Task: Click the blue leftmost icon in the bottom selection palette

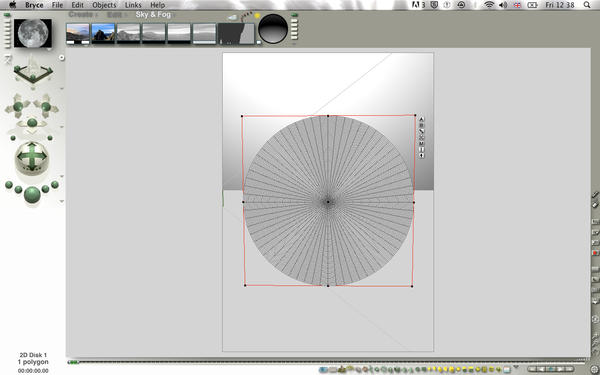Action: pyautogui.click(x=323, y=370)
